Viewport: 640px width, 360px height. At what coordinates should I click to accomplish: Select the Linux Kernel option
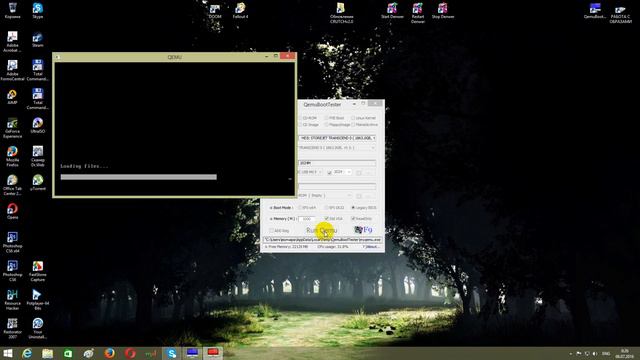click(x=364, y=118)
